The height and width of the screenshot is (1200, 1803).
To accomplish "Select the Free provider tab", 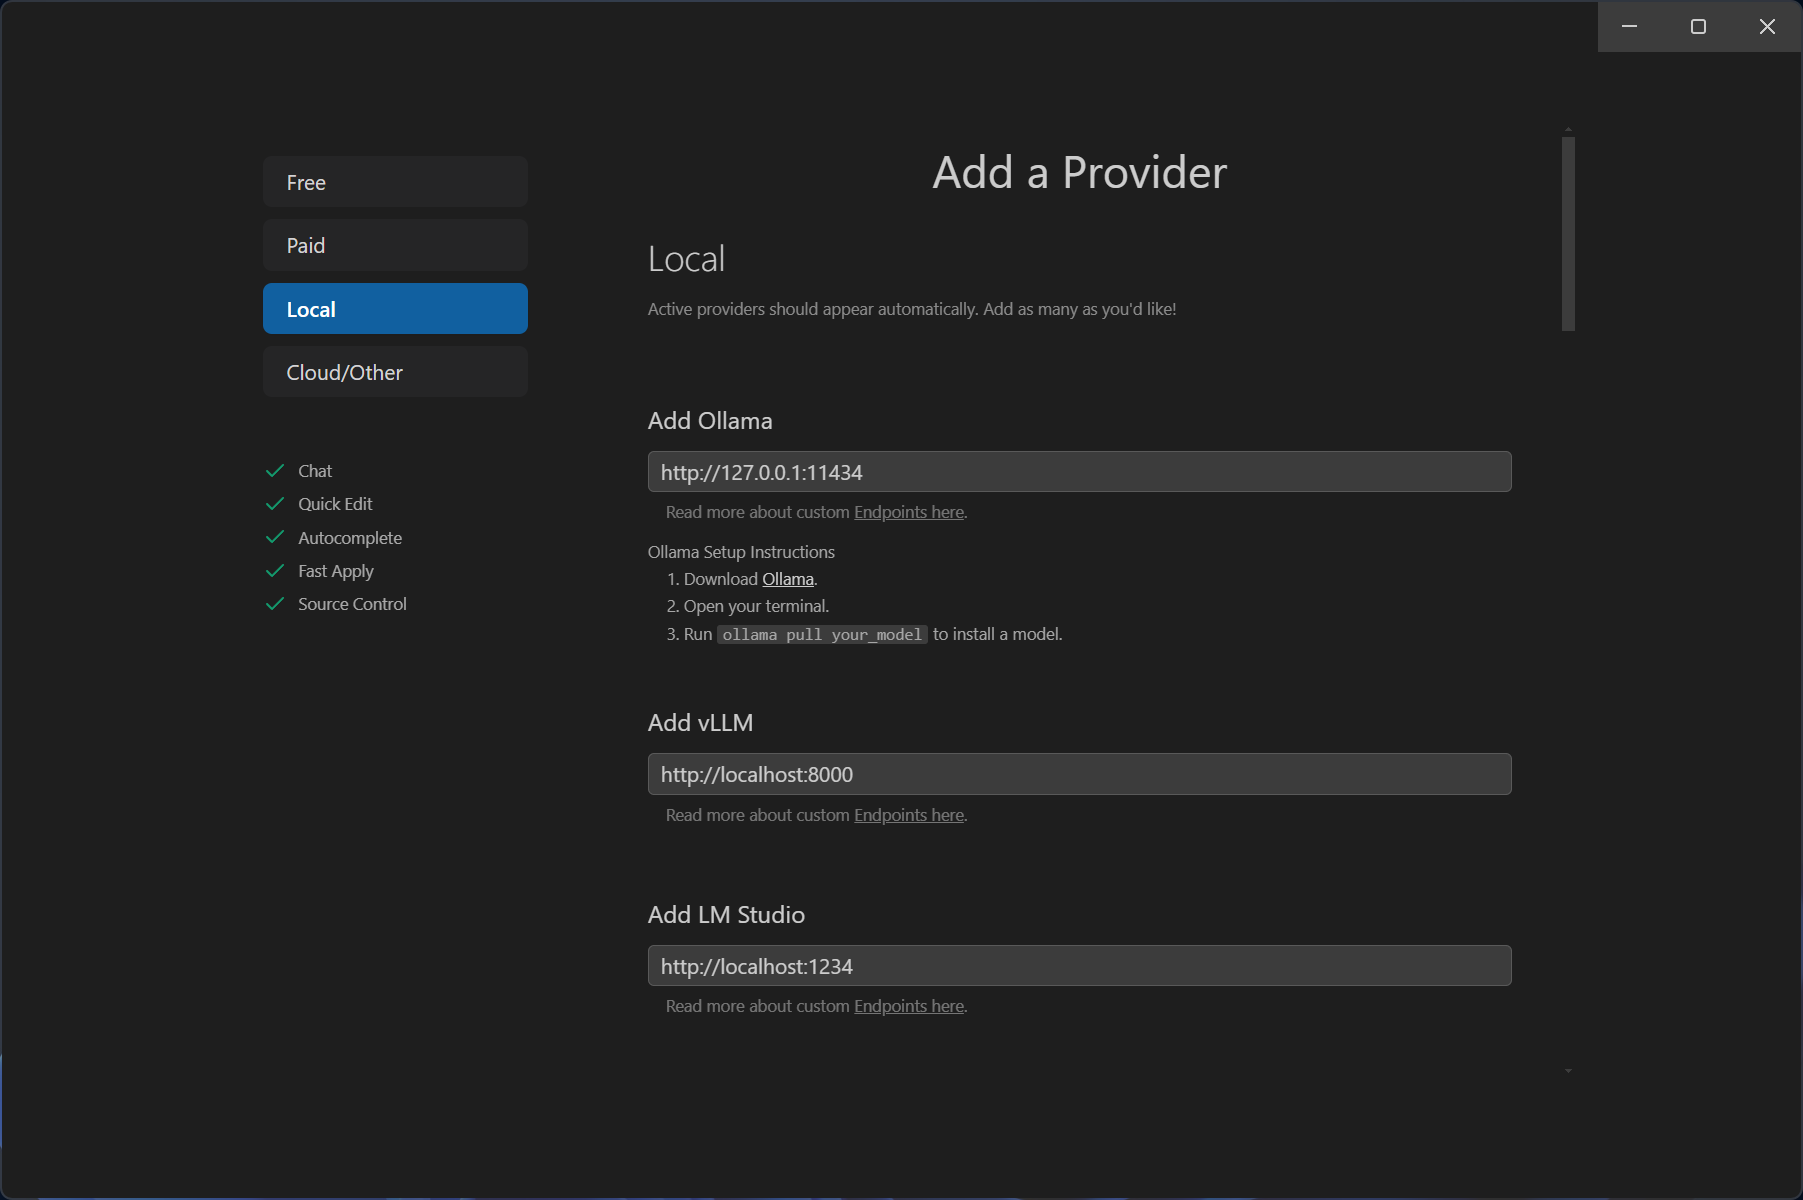I will coord(395,182).
